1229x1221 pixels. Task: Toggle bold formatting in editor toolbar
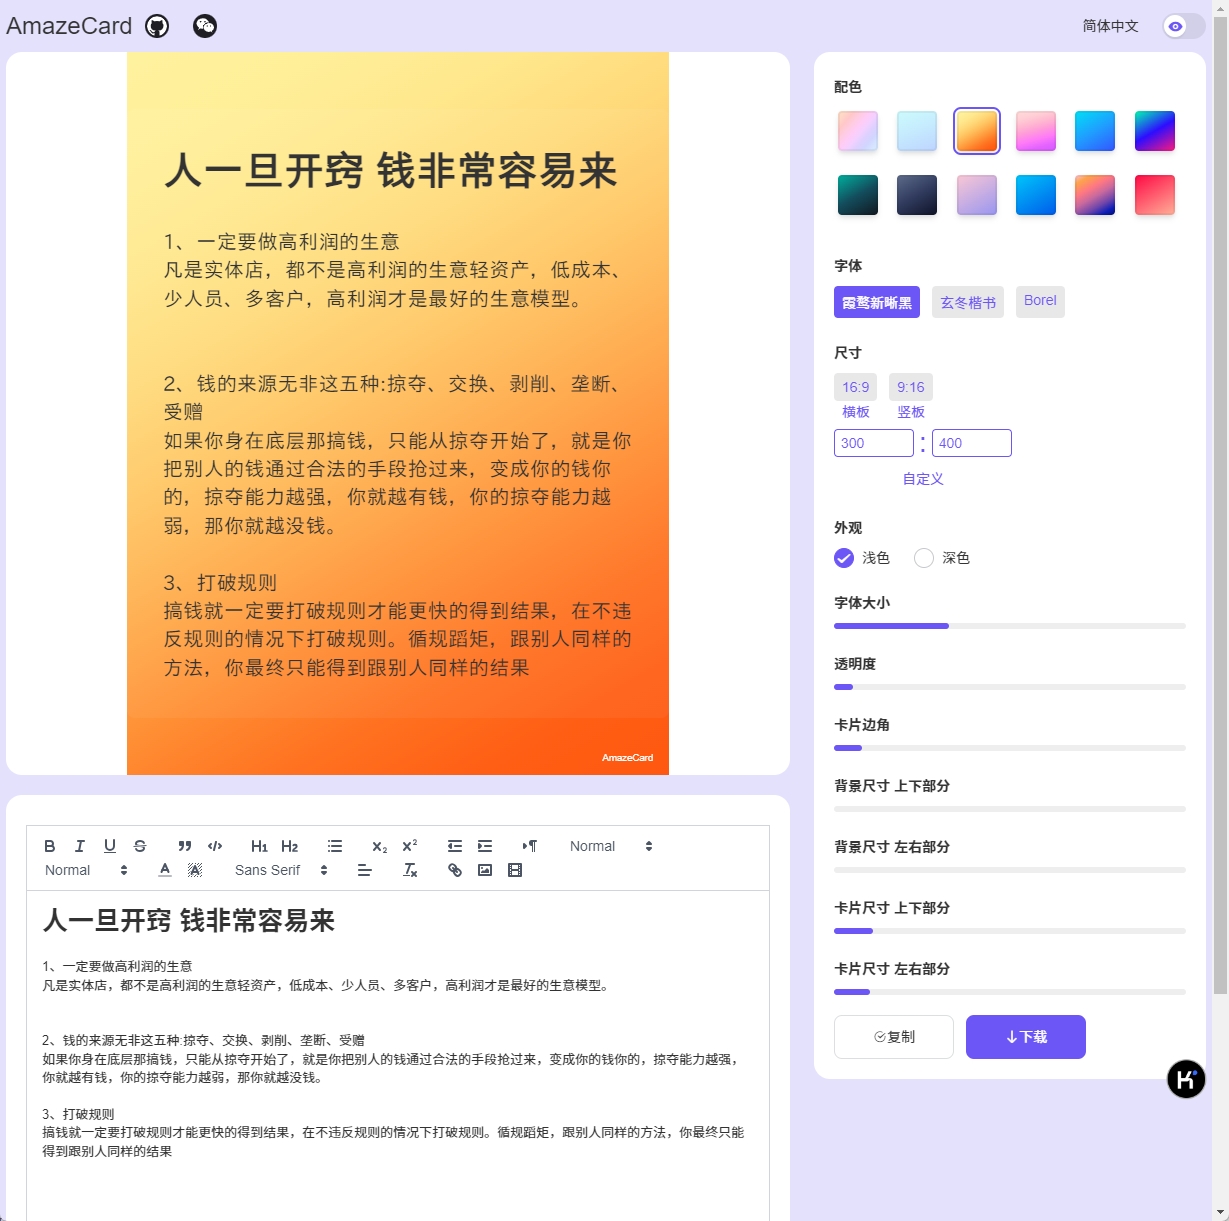[50, 846]
